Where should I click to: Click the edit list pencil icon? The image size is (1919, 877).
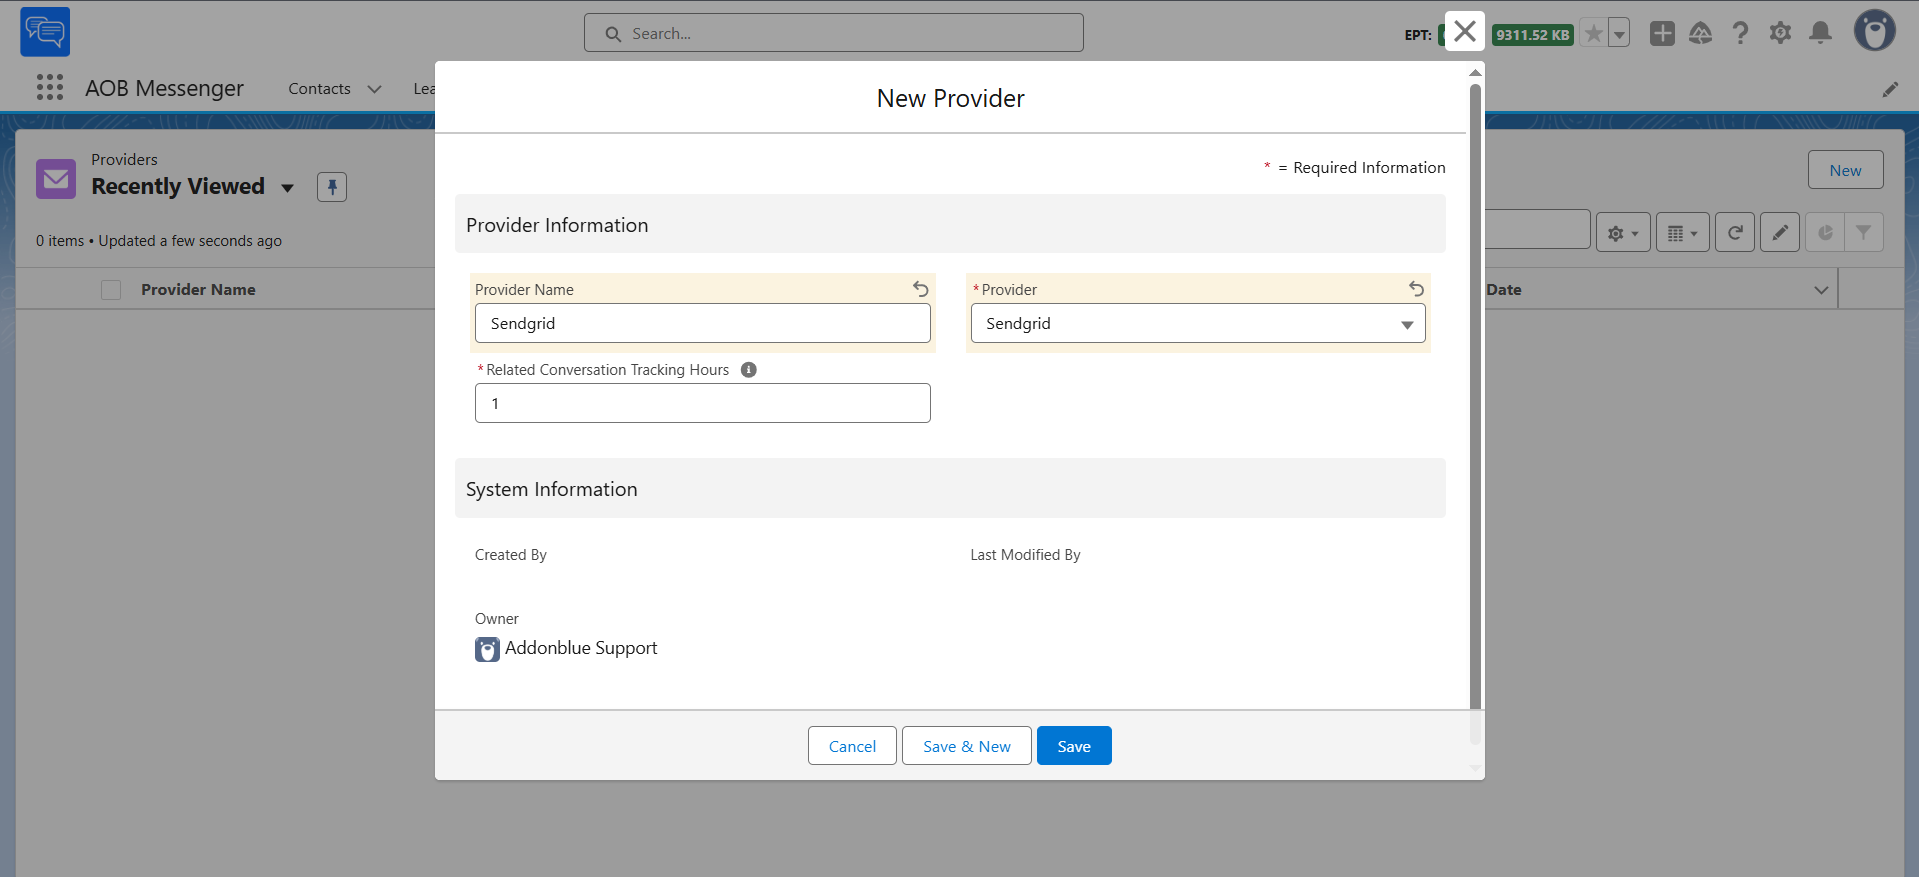[x=1780, y=232]
